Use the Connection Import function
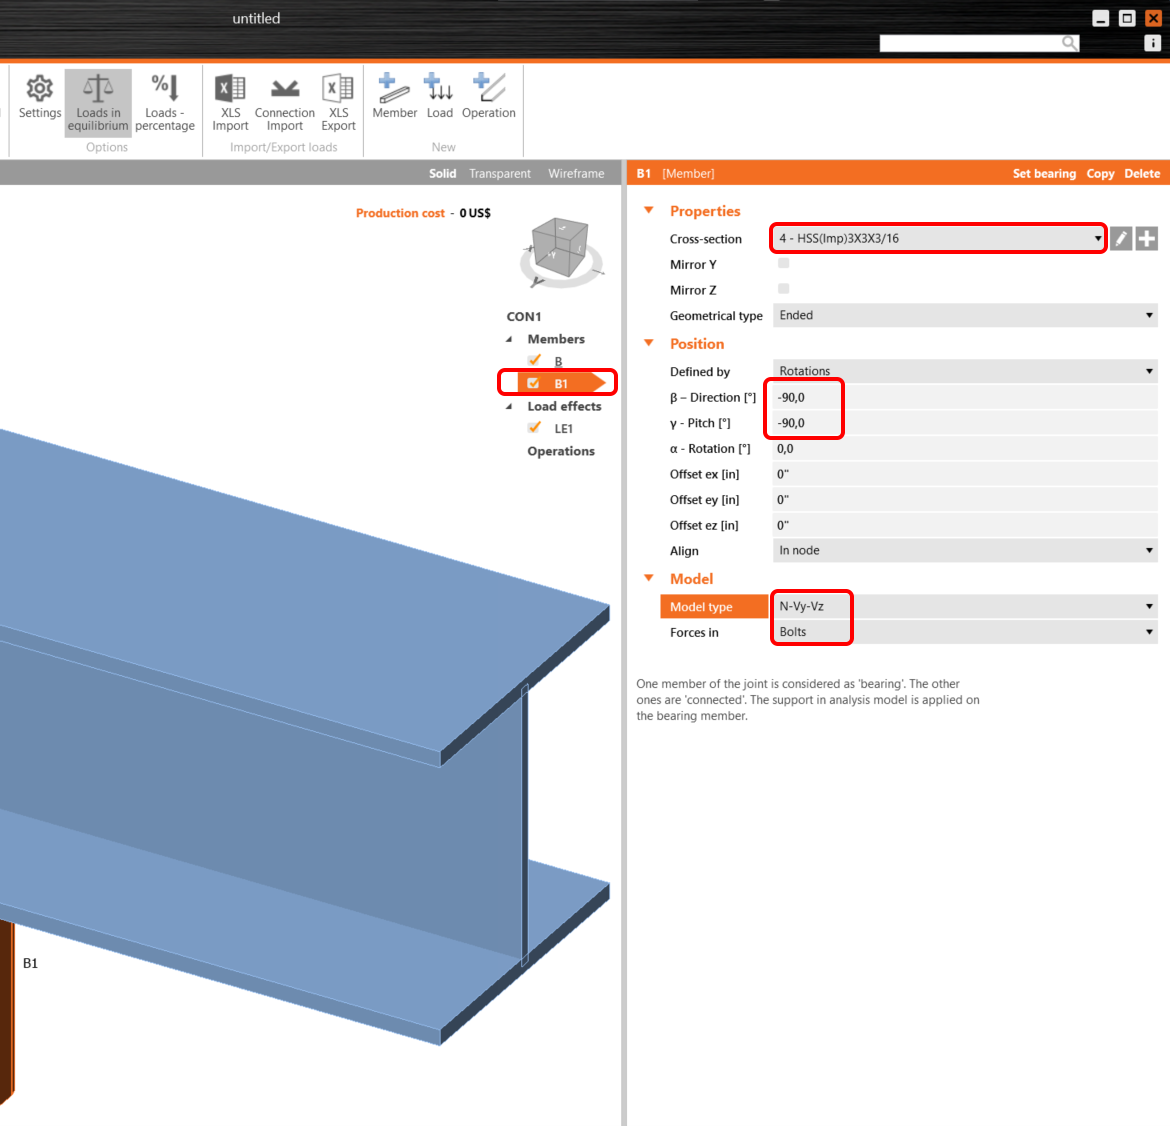The height and width of the screenshot is (1126, 1170). click(x=284, y=100)
